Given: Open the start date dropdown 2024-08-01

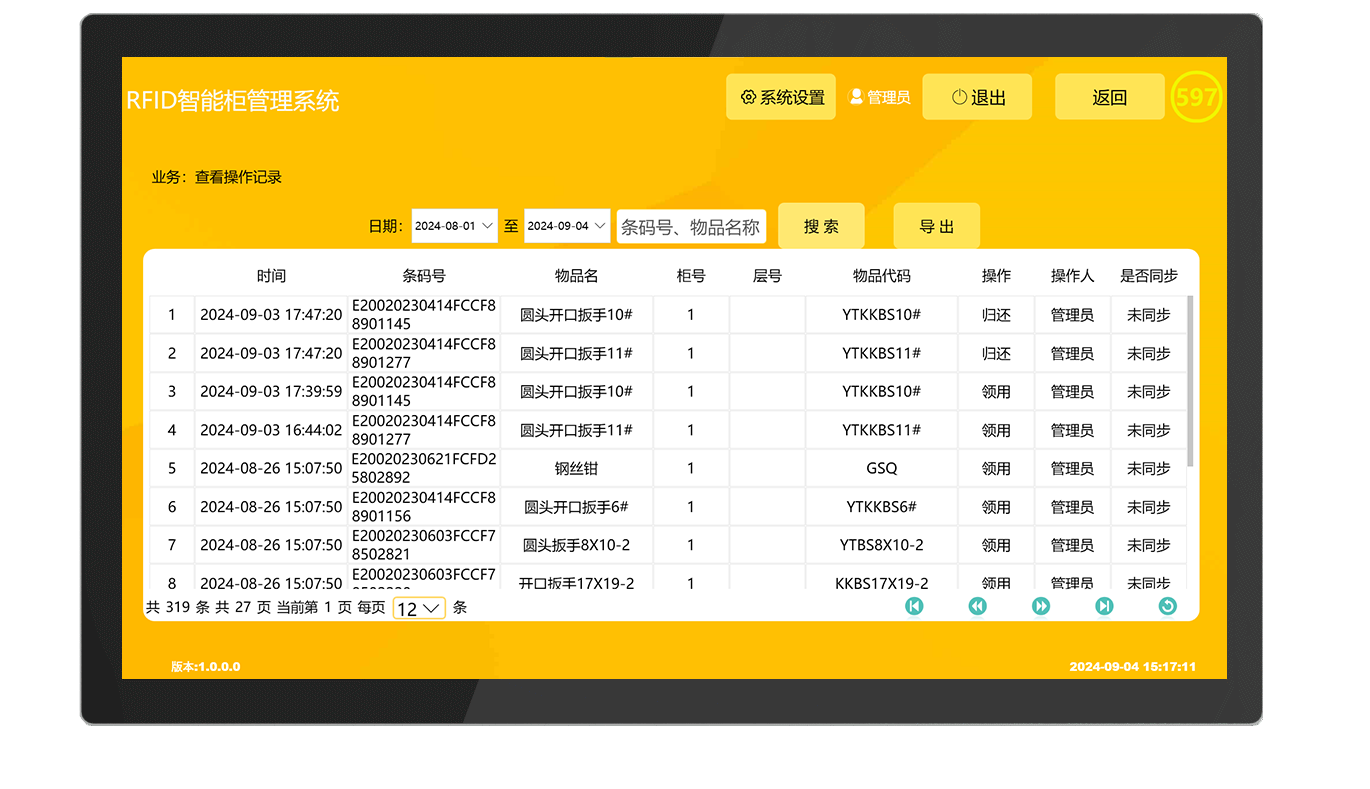Looking at the screenshot, I should tap(454, 226).
